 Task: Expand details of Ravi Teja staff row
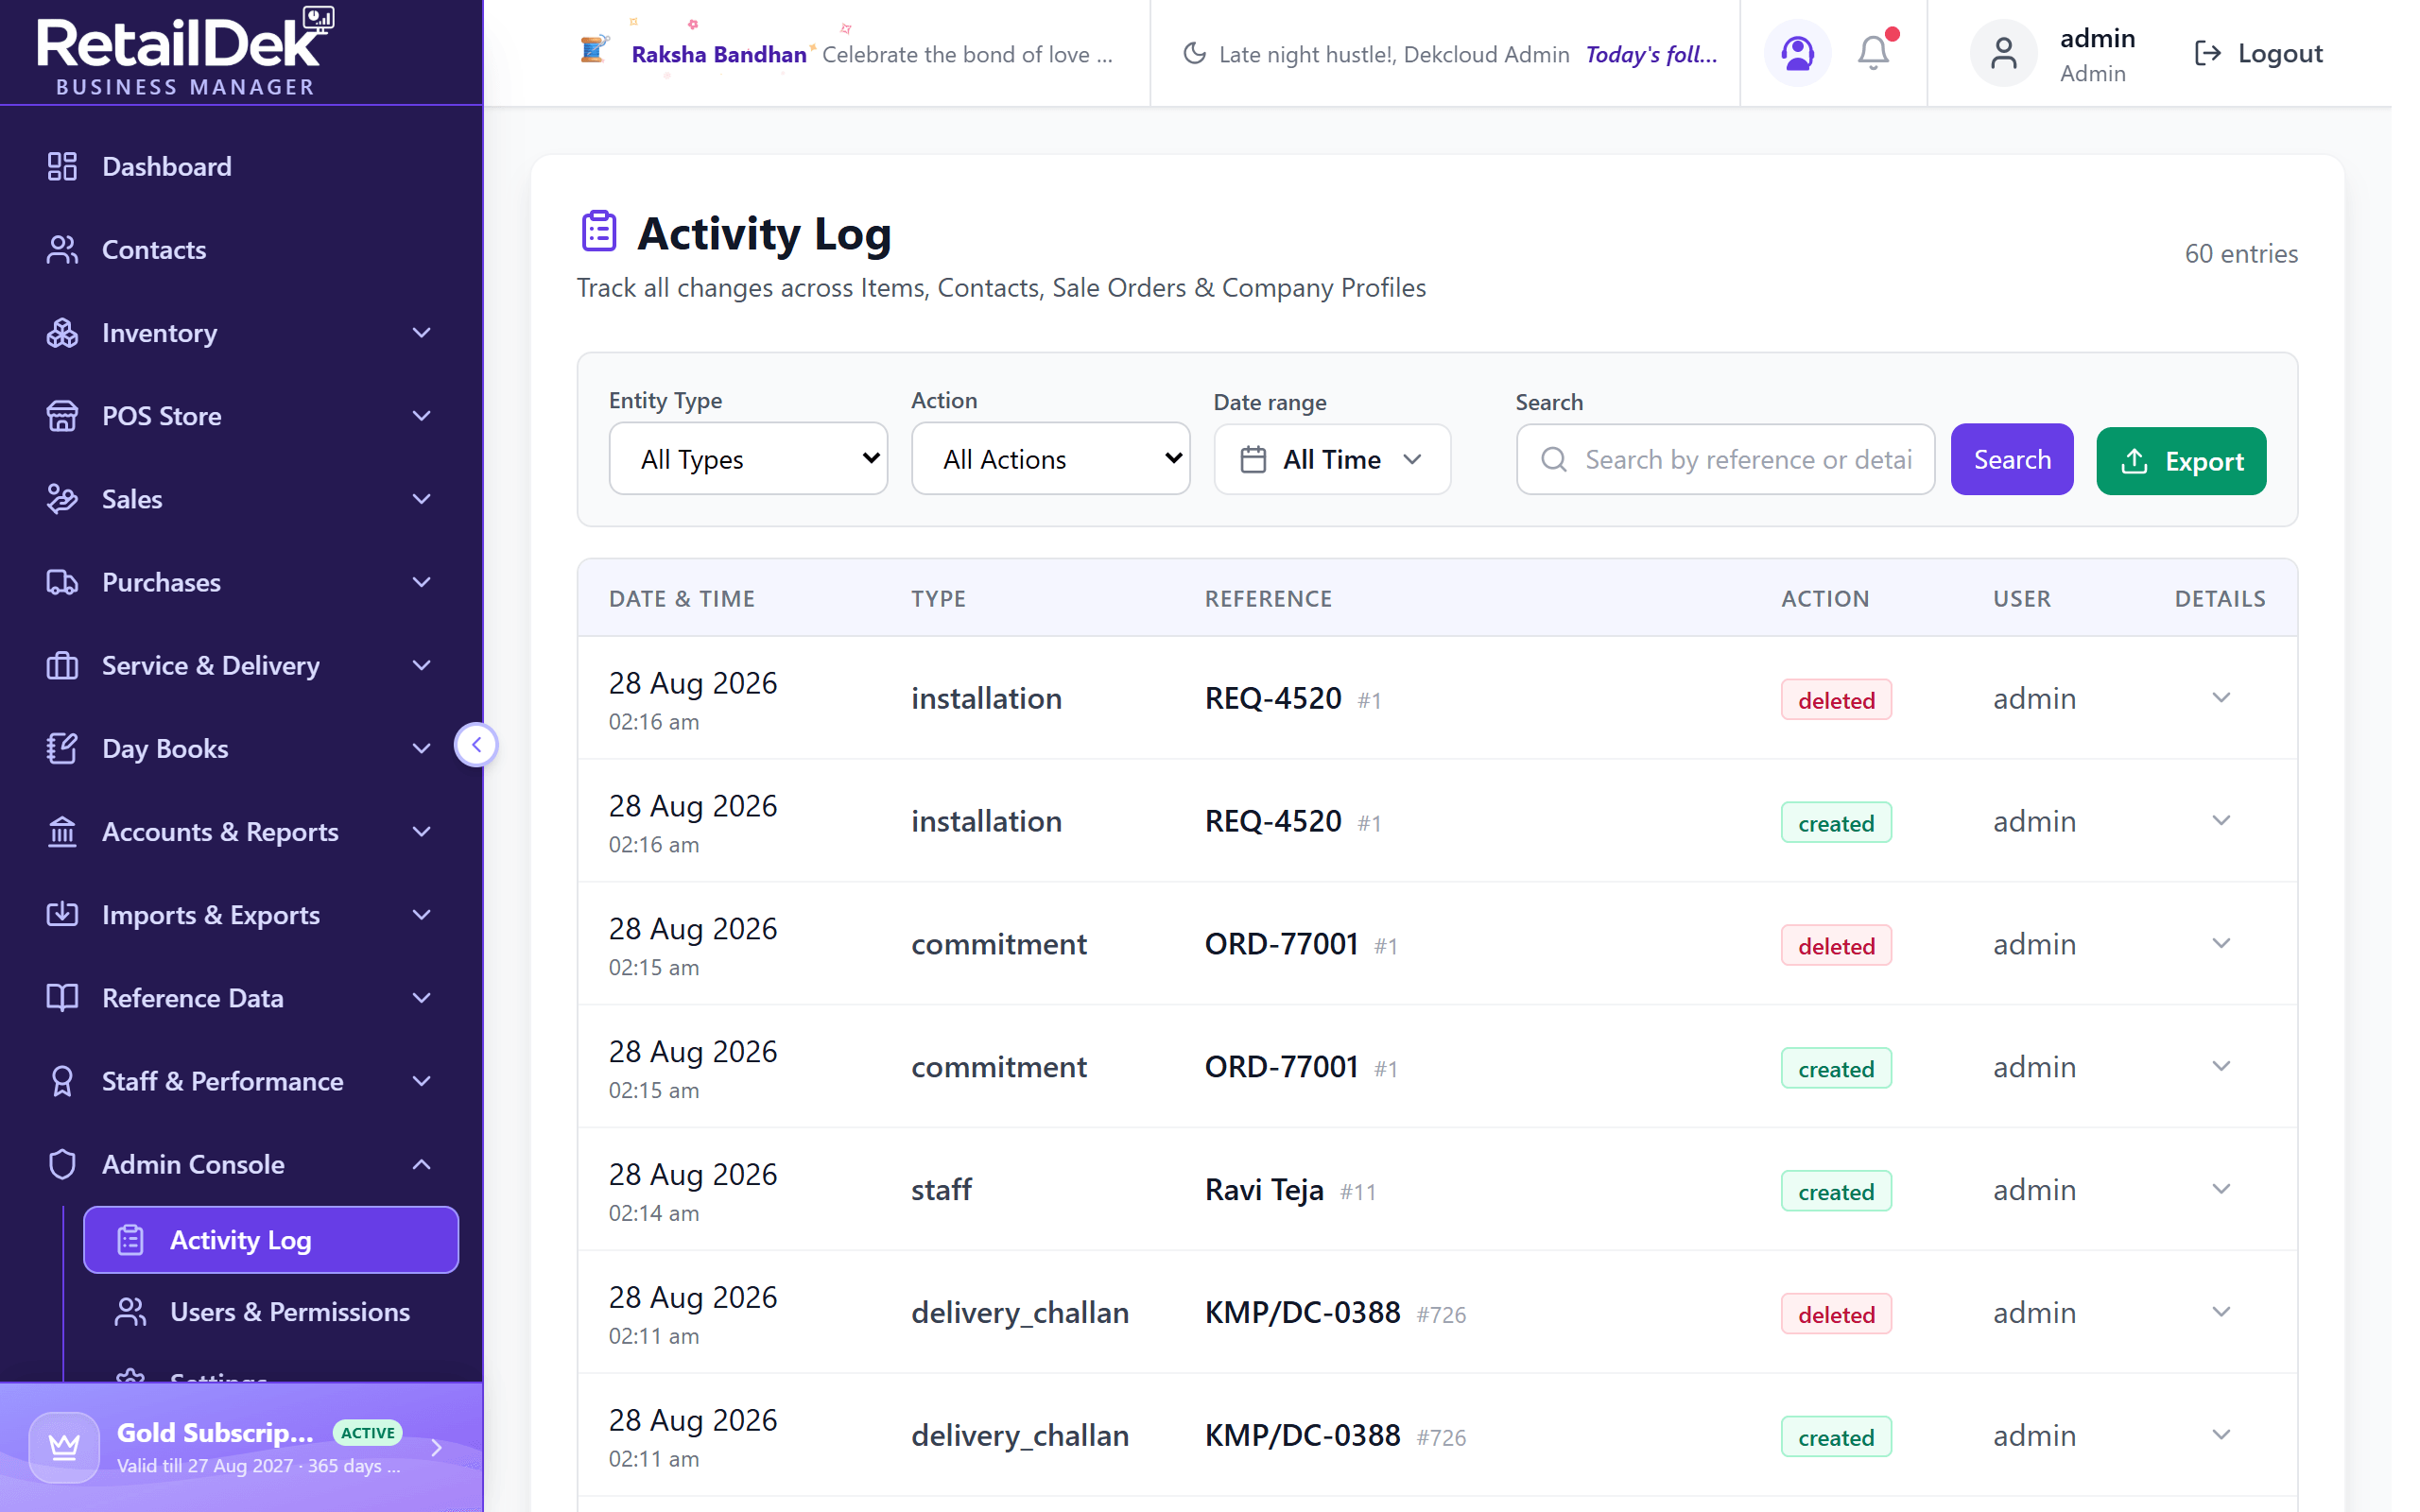point(2220,1189)
